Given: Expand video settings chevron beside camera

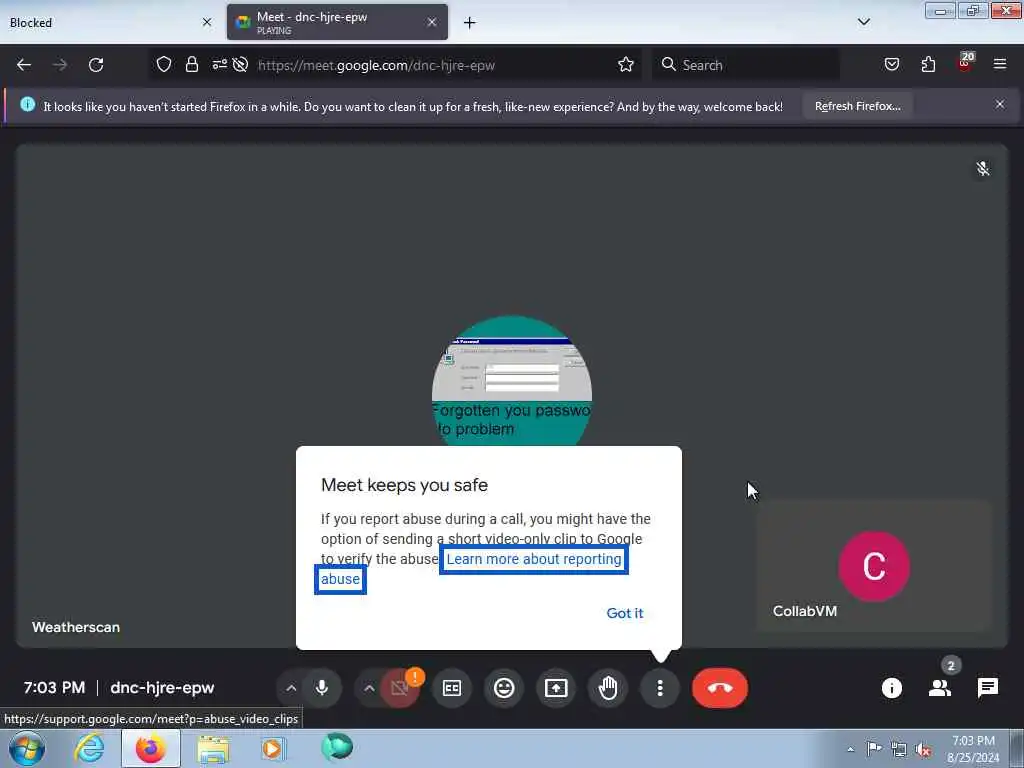Looking at the screenshot, I should pos(369,688).
